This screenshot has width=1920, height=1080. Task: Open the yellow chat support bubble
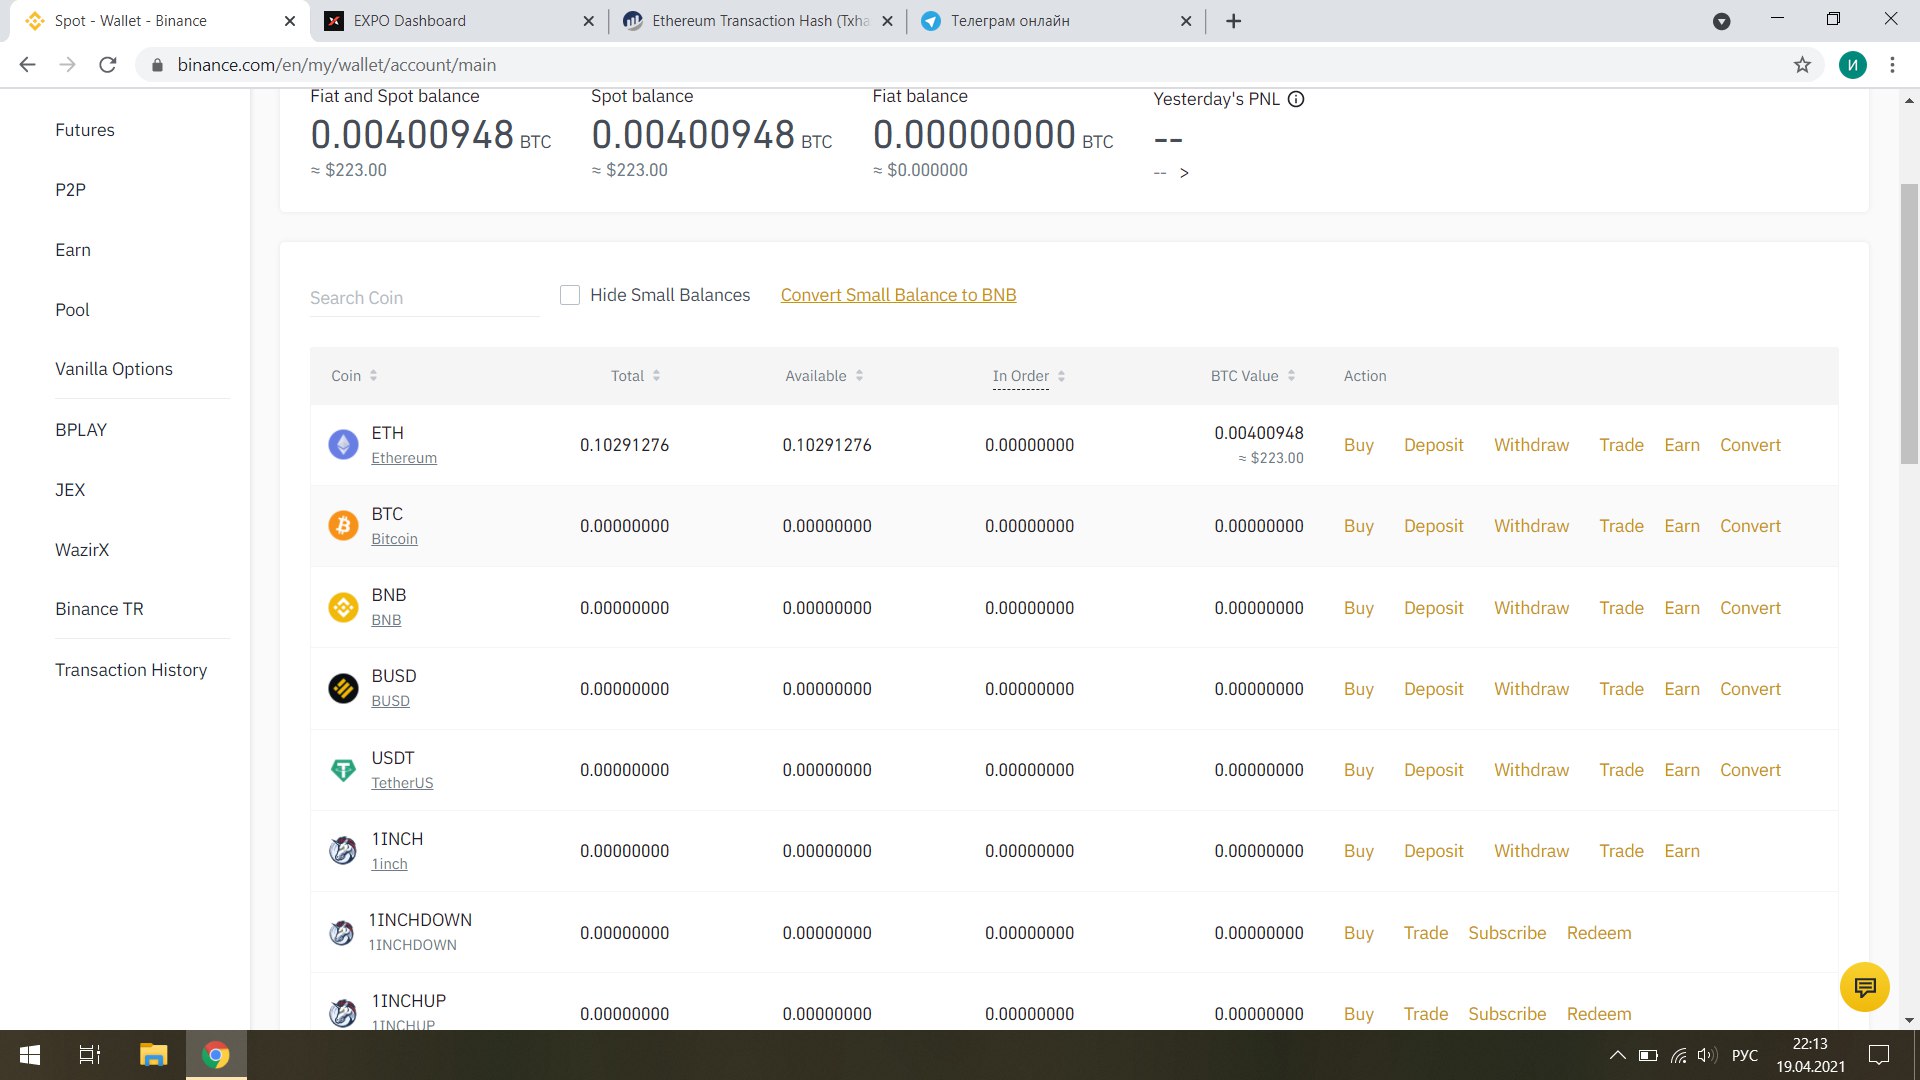coord(1864,987)
